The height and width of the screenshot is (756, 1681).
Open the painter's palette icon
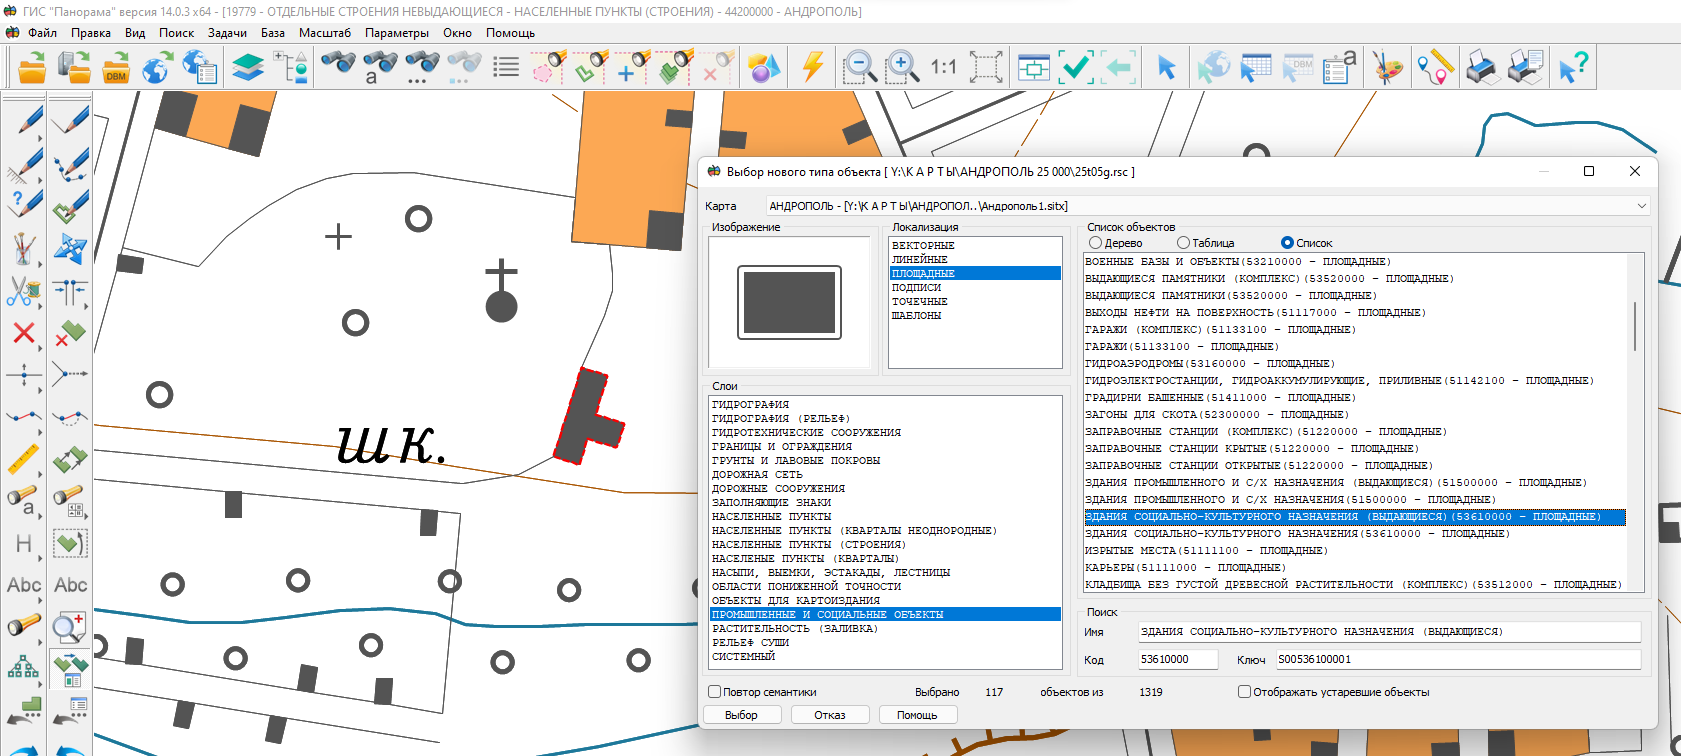pos(1387,67)
